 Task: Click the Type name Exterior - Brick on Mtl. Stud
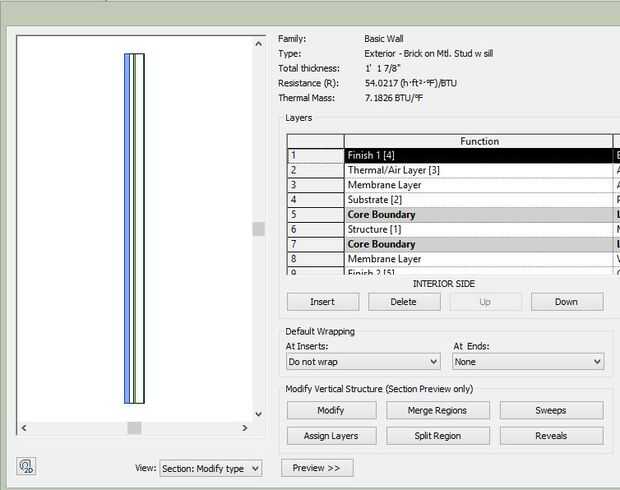click(x=429, y=53)
